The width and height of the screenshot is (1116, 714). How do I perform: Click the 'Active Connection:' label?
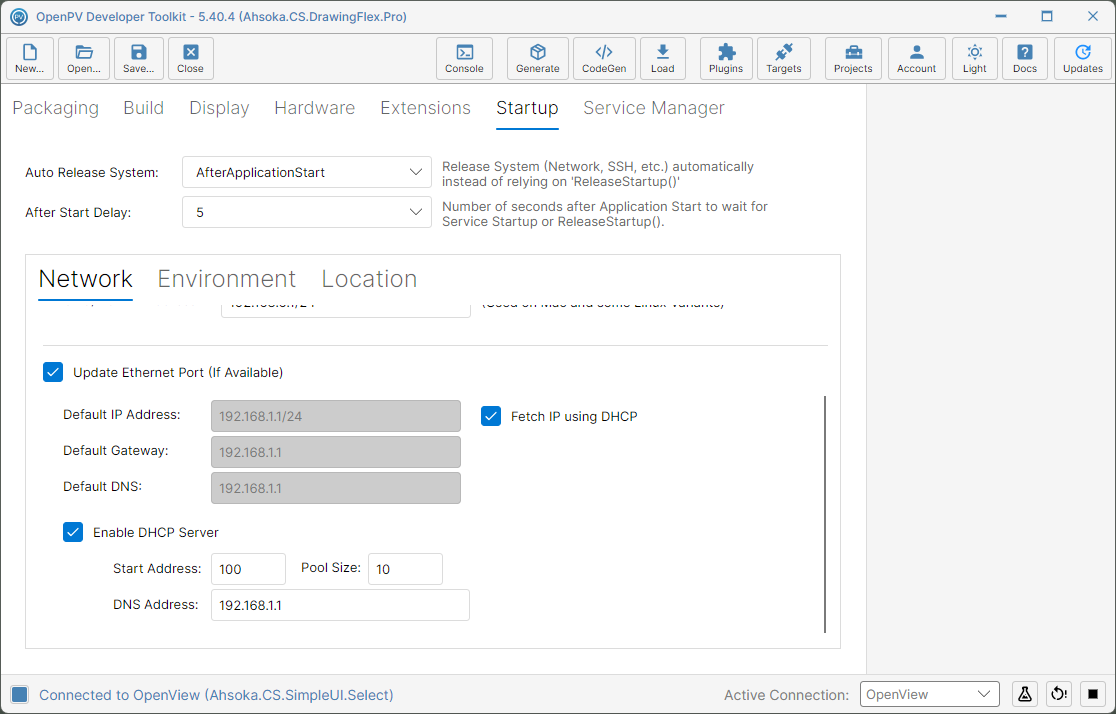click(x=786, y=695)
